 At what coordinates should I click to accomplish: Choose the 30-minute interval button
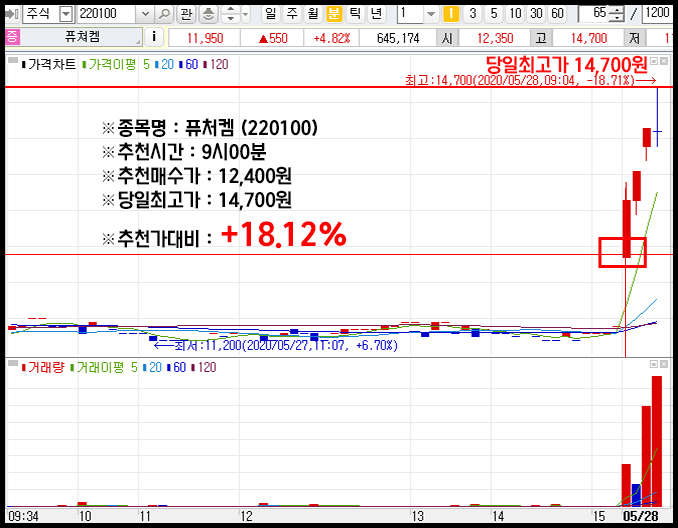(536, 14)
